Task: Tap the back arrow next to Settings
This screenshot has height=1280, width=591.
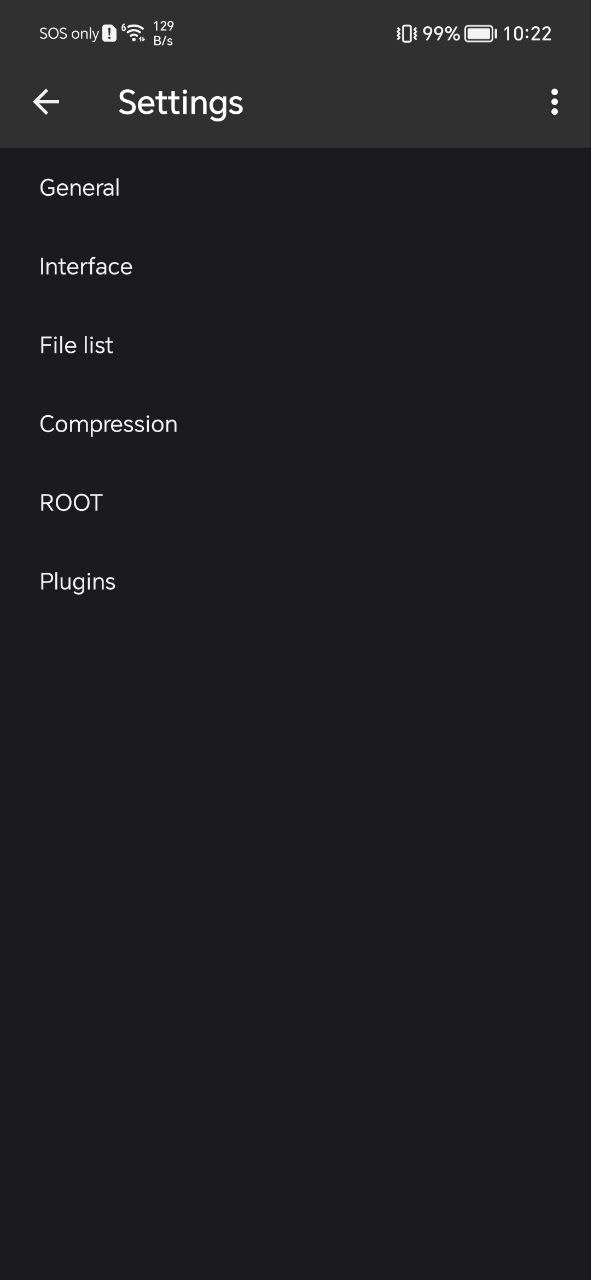Action: [46, 102]
